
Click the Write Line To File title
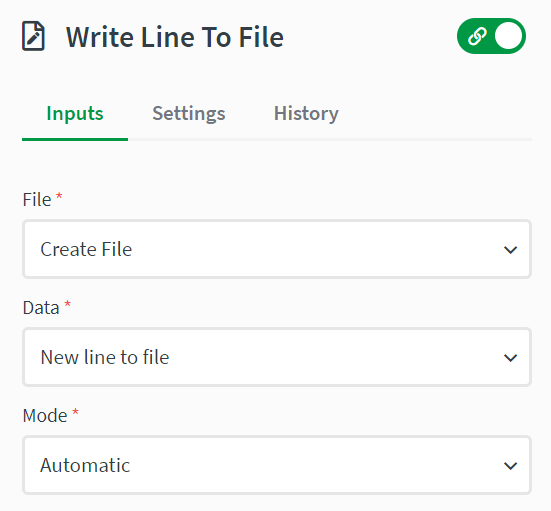(x=175, y=37)
